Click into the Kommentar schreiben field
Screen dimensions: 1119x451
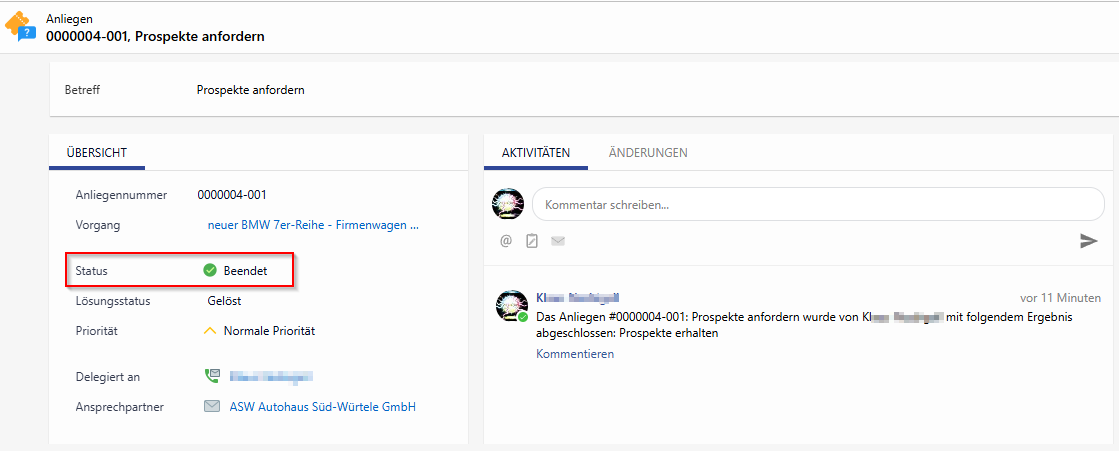click(817, 204)
